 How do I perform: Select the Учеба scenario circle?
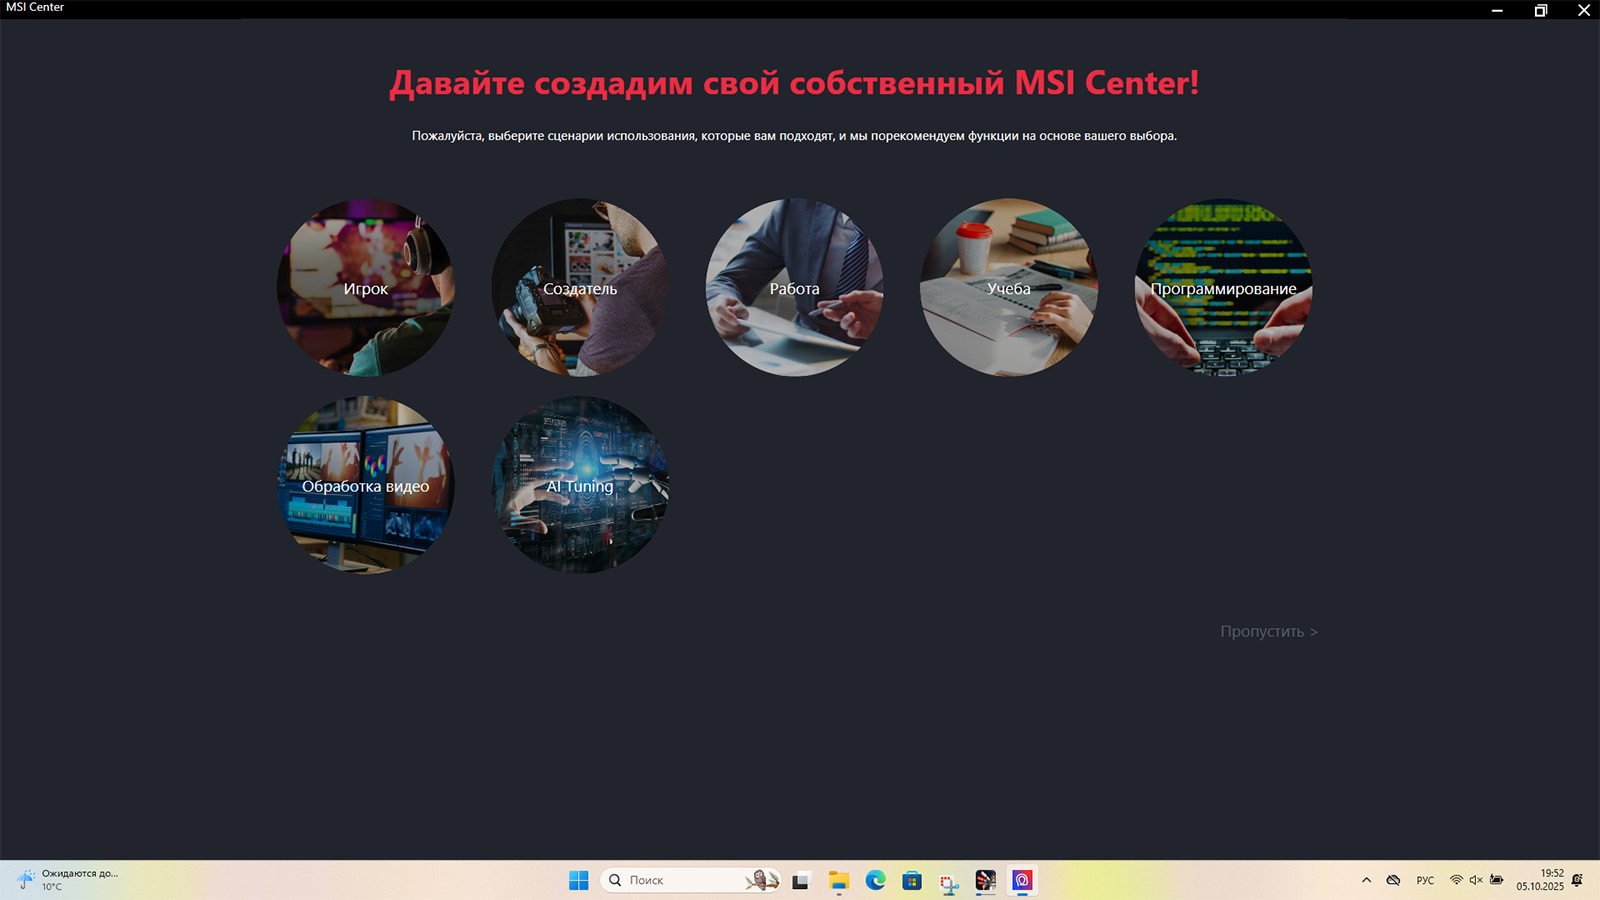coord(1008,288)
